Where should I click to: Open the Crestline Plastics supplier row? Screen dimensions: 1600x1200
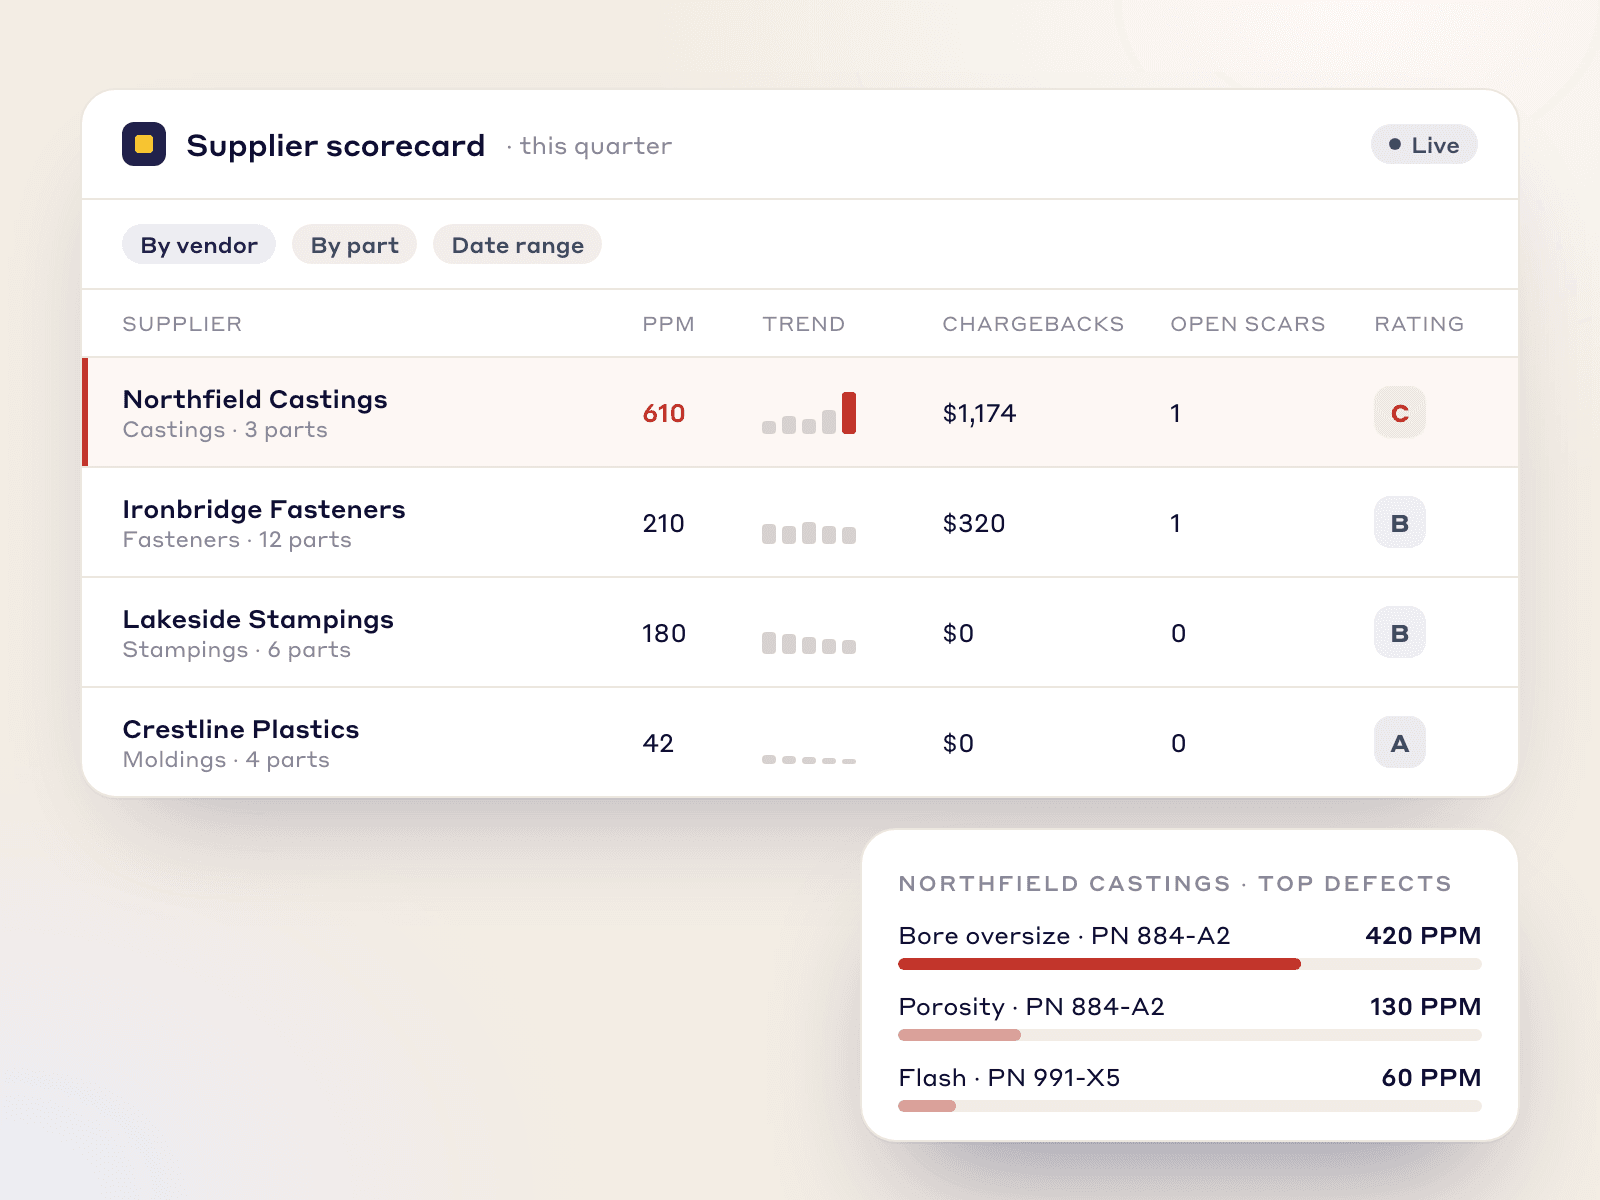[x=800, y=742]
